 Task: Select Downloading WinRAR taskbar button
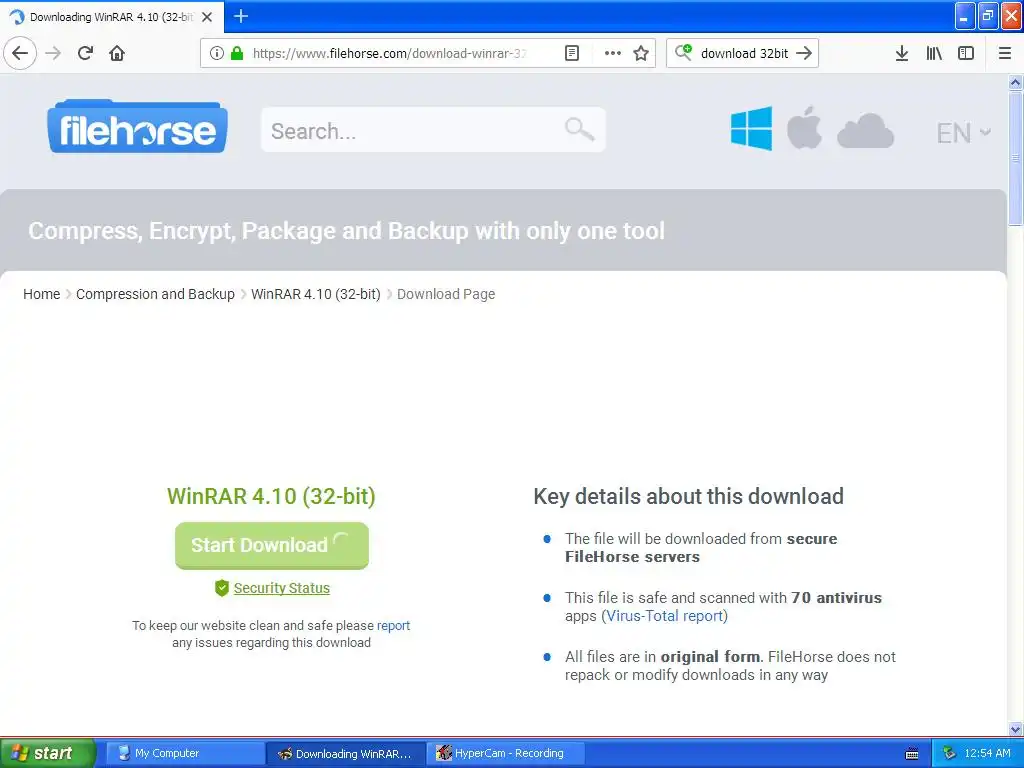coord(346,753)
